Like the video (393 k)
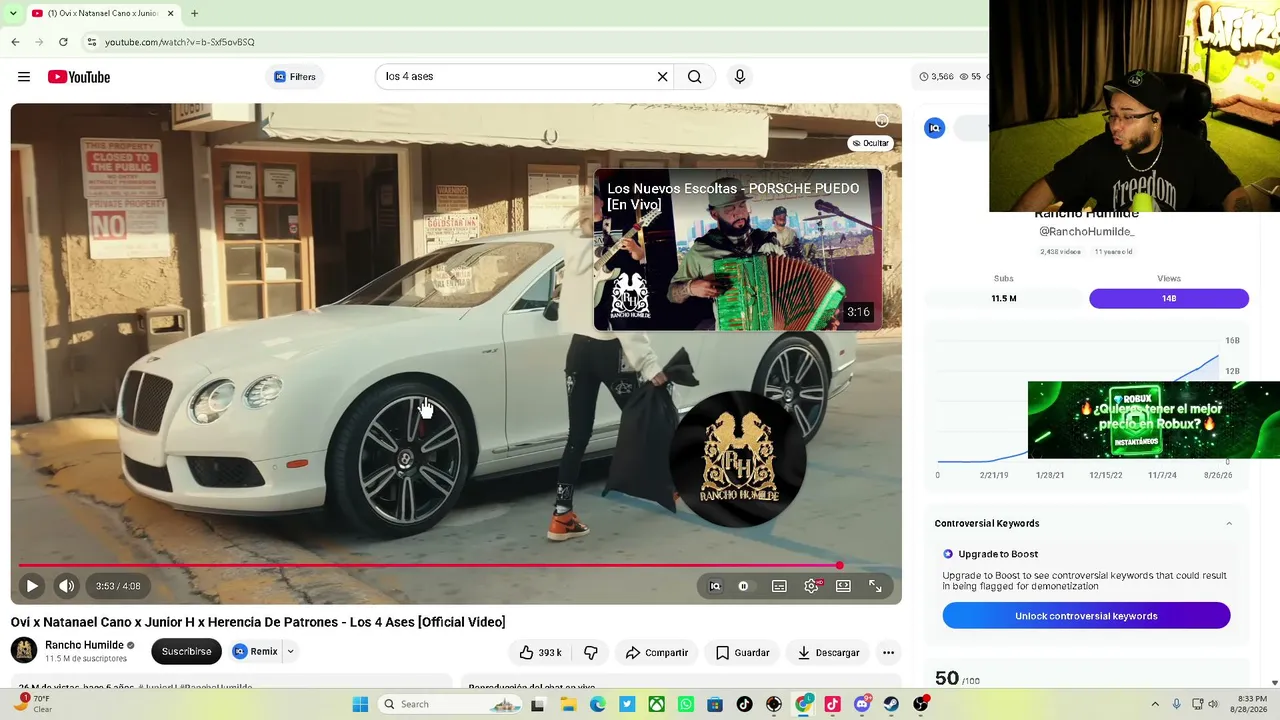1280x720 pixels. [x=540, y=653]
